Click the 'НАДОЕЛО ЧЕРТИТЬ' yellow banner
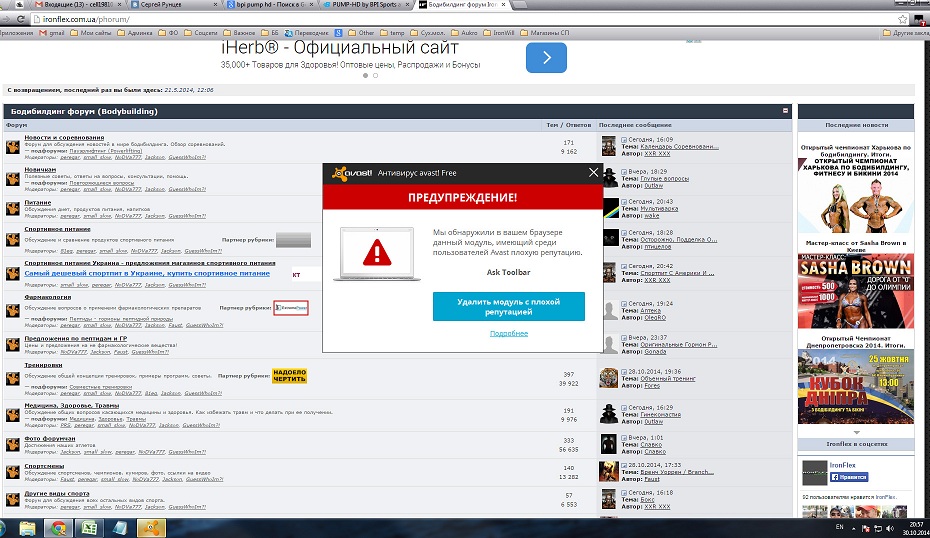 (290, 375)
